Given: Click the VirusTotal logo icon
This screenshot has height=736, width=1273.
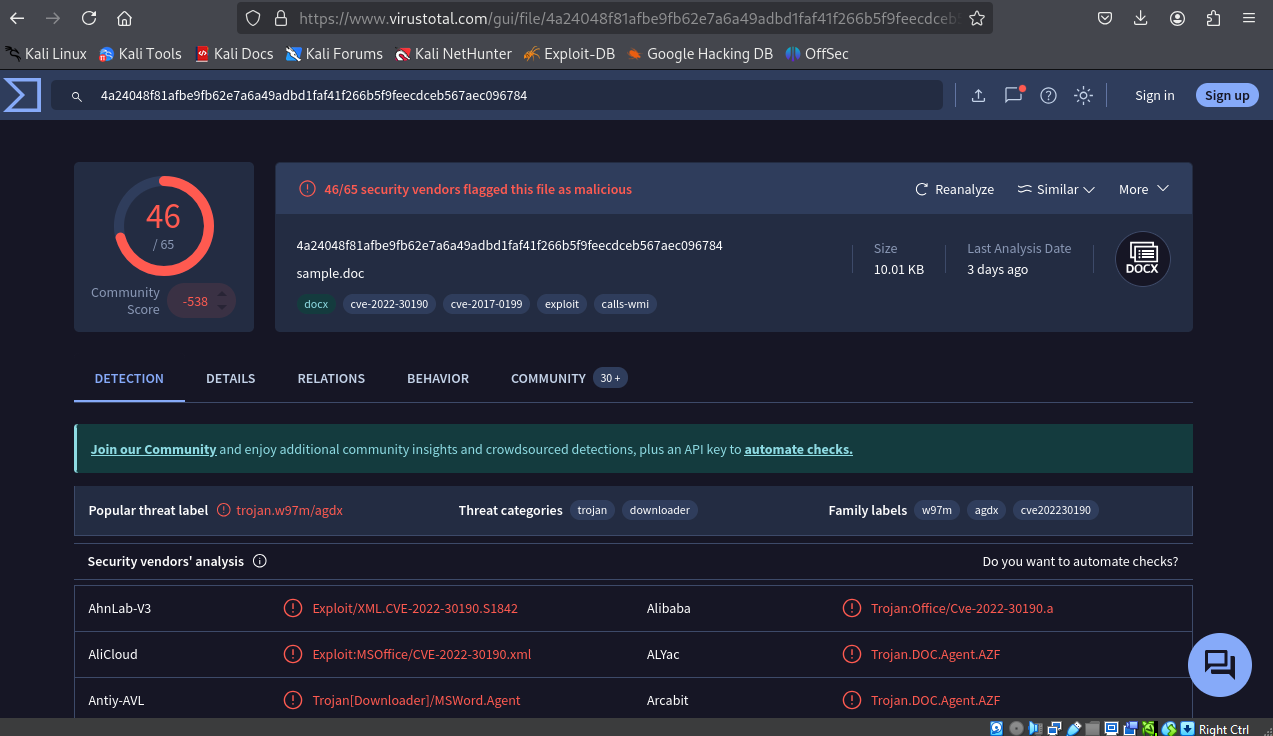Looking at the screenshot, I should [x=22, y=95].
